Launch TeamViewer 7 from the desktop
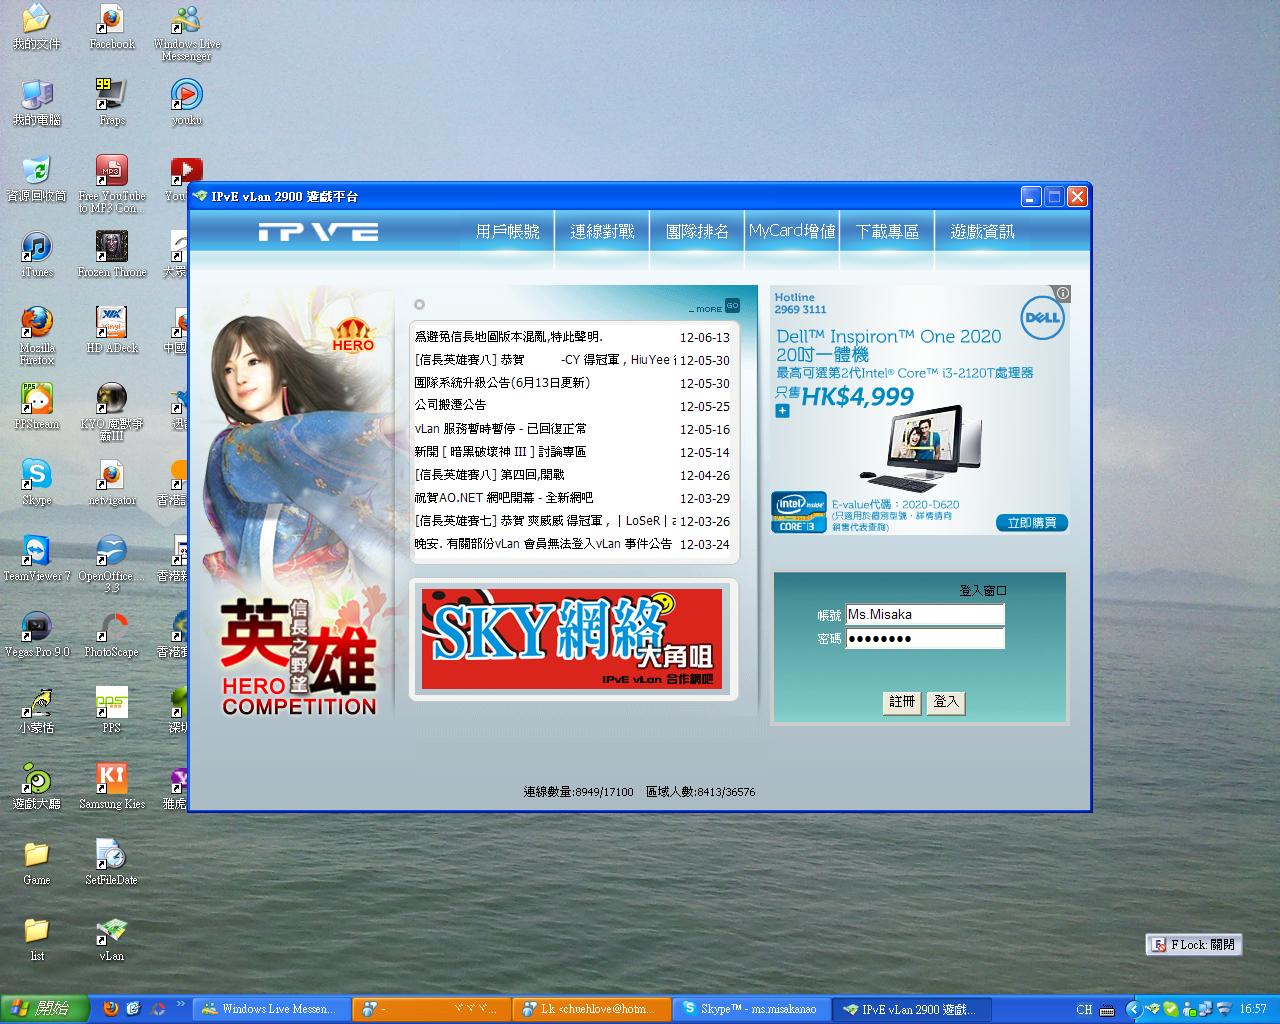Image resolution: width=1280 pixels, height=1024 pixels. [36, 560]
